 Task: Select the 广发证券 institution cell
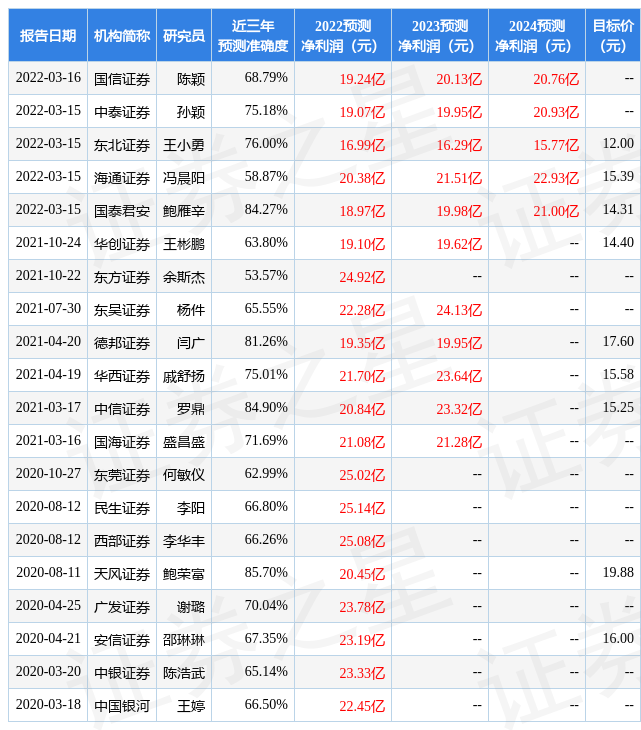point(122,607)
